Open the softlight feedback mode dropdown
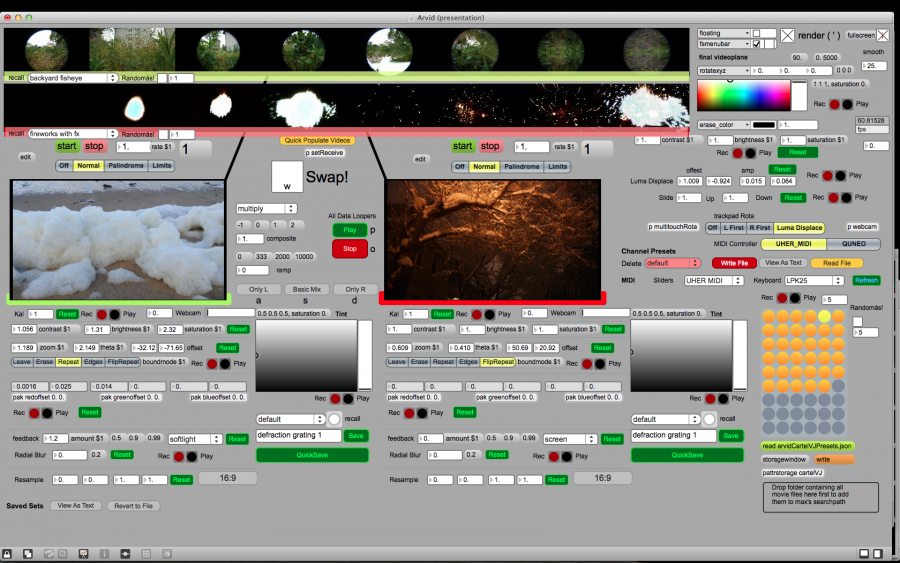Image resolution: width=900 pixels, height=563 pixels. click(x=195, y=439)
